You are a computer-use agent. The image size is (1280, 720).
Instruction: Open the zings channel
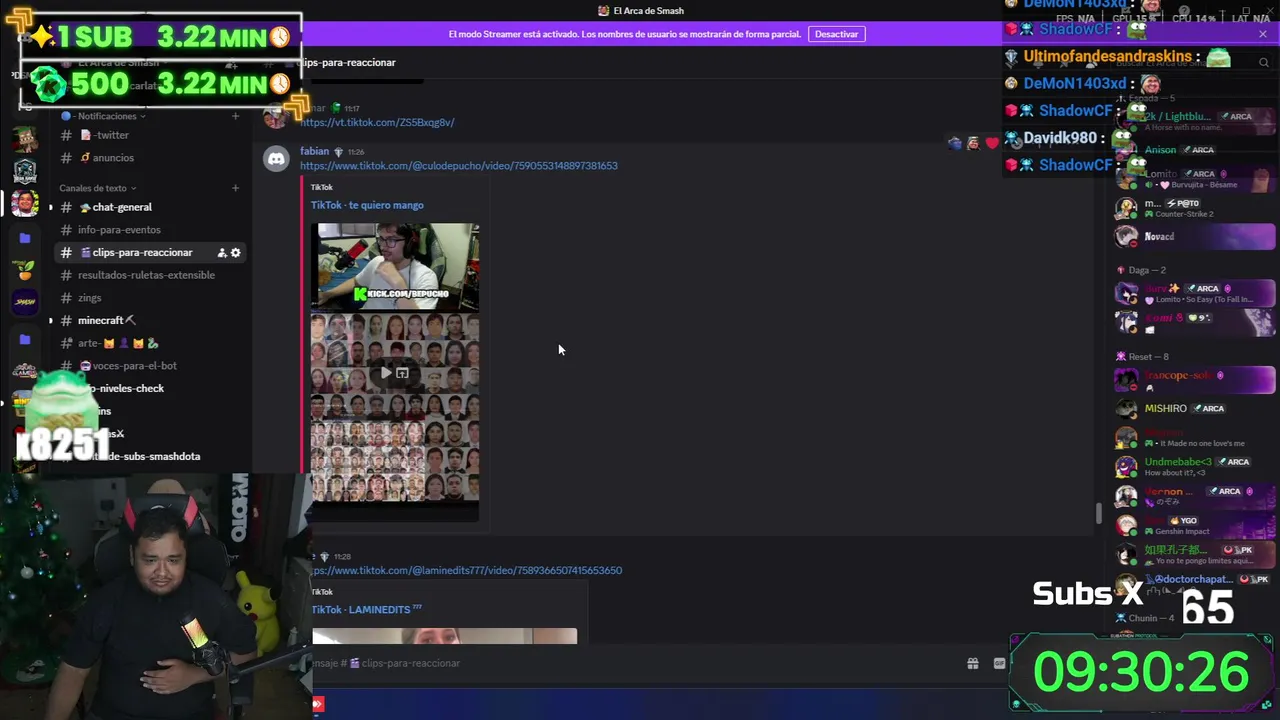148,298
